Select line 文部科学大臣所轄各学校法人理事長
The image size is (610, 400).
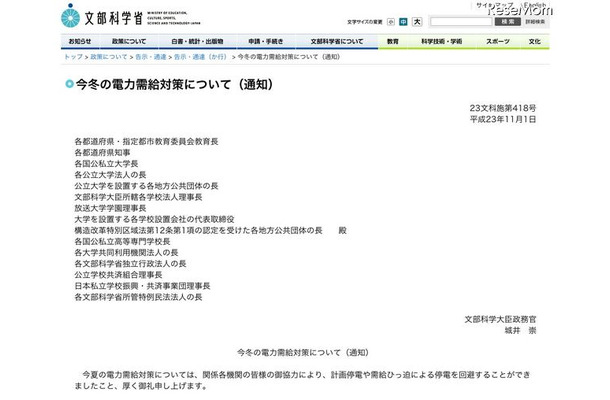(x=138, y=197)
